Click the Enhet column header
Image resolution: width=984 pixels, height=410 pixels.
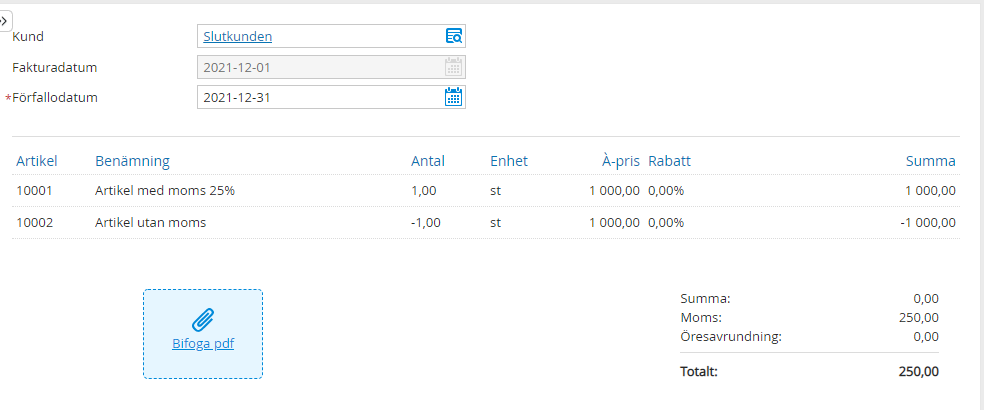(509, 161)
